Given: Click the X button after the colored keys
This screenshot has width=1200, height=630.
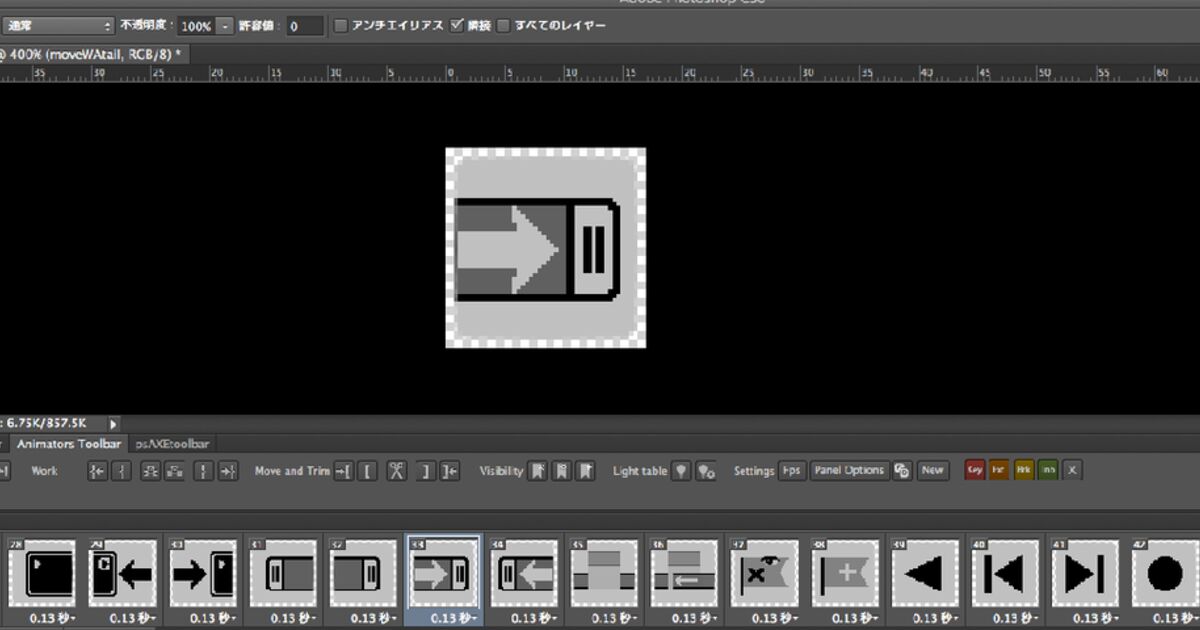Looking at the screenshot, I should click(x=1072, y=470).
